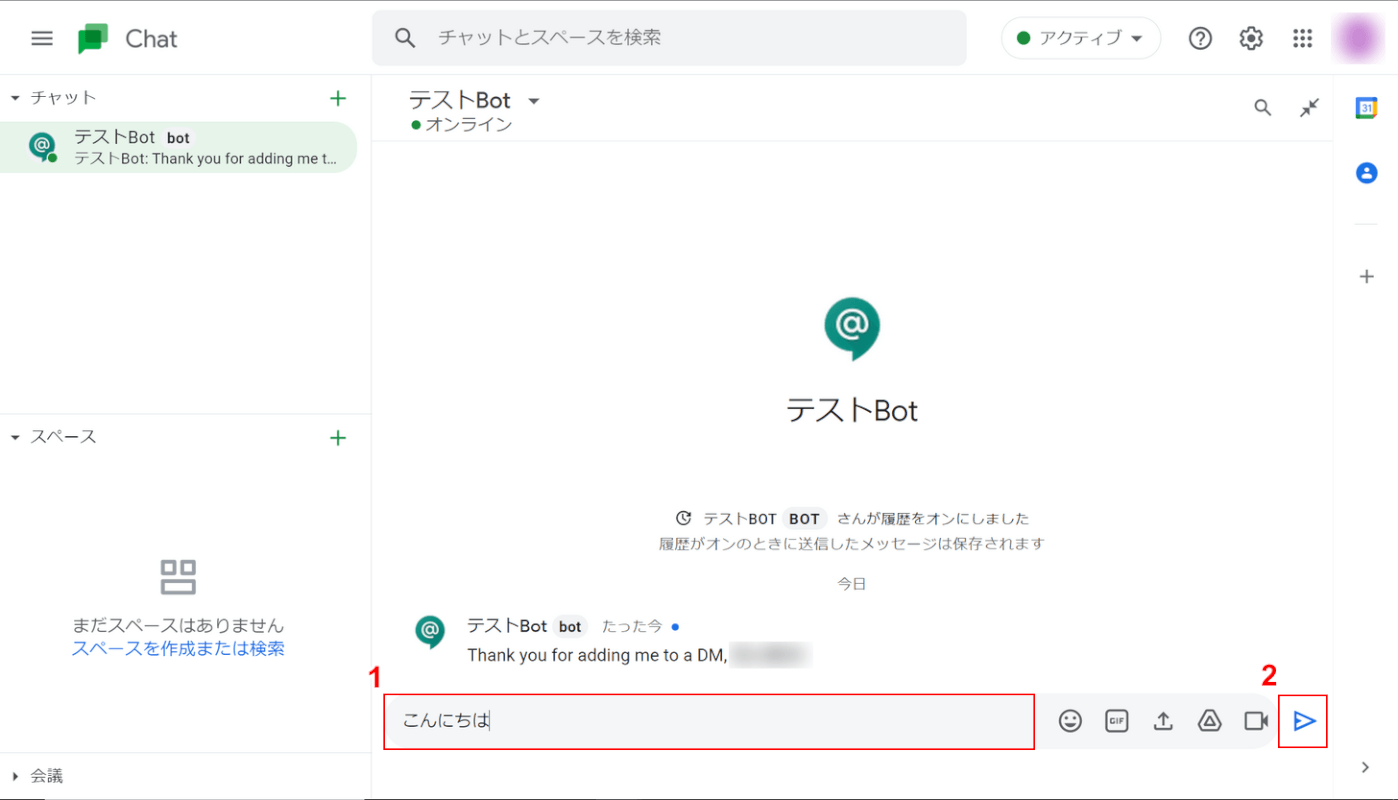Collapse the conversation with diagonal arrows icon
Screen dimensions: 1398x800
click(x=1310, y=108)
